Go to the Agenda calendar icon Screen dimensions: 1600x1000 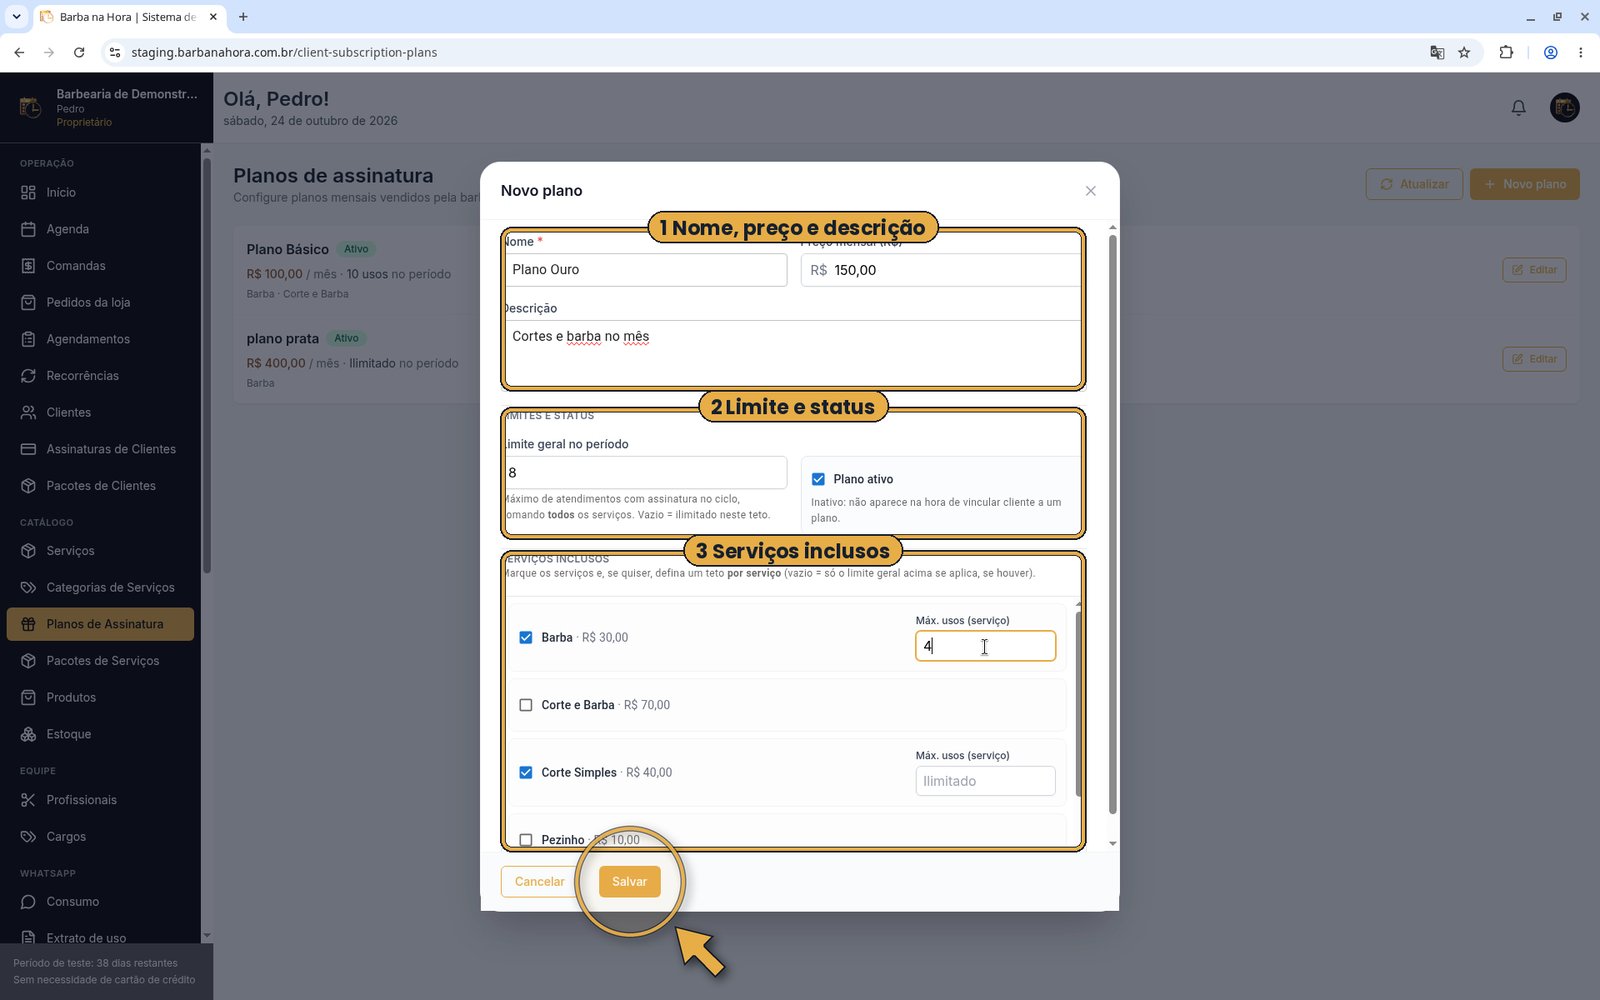tap(28, 229)
